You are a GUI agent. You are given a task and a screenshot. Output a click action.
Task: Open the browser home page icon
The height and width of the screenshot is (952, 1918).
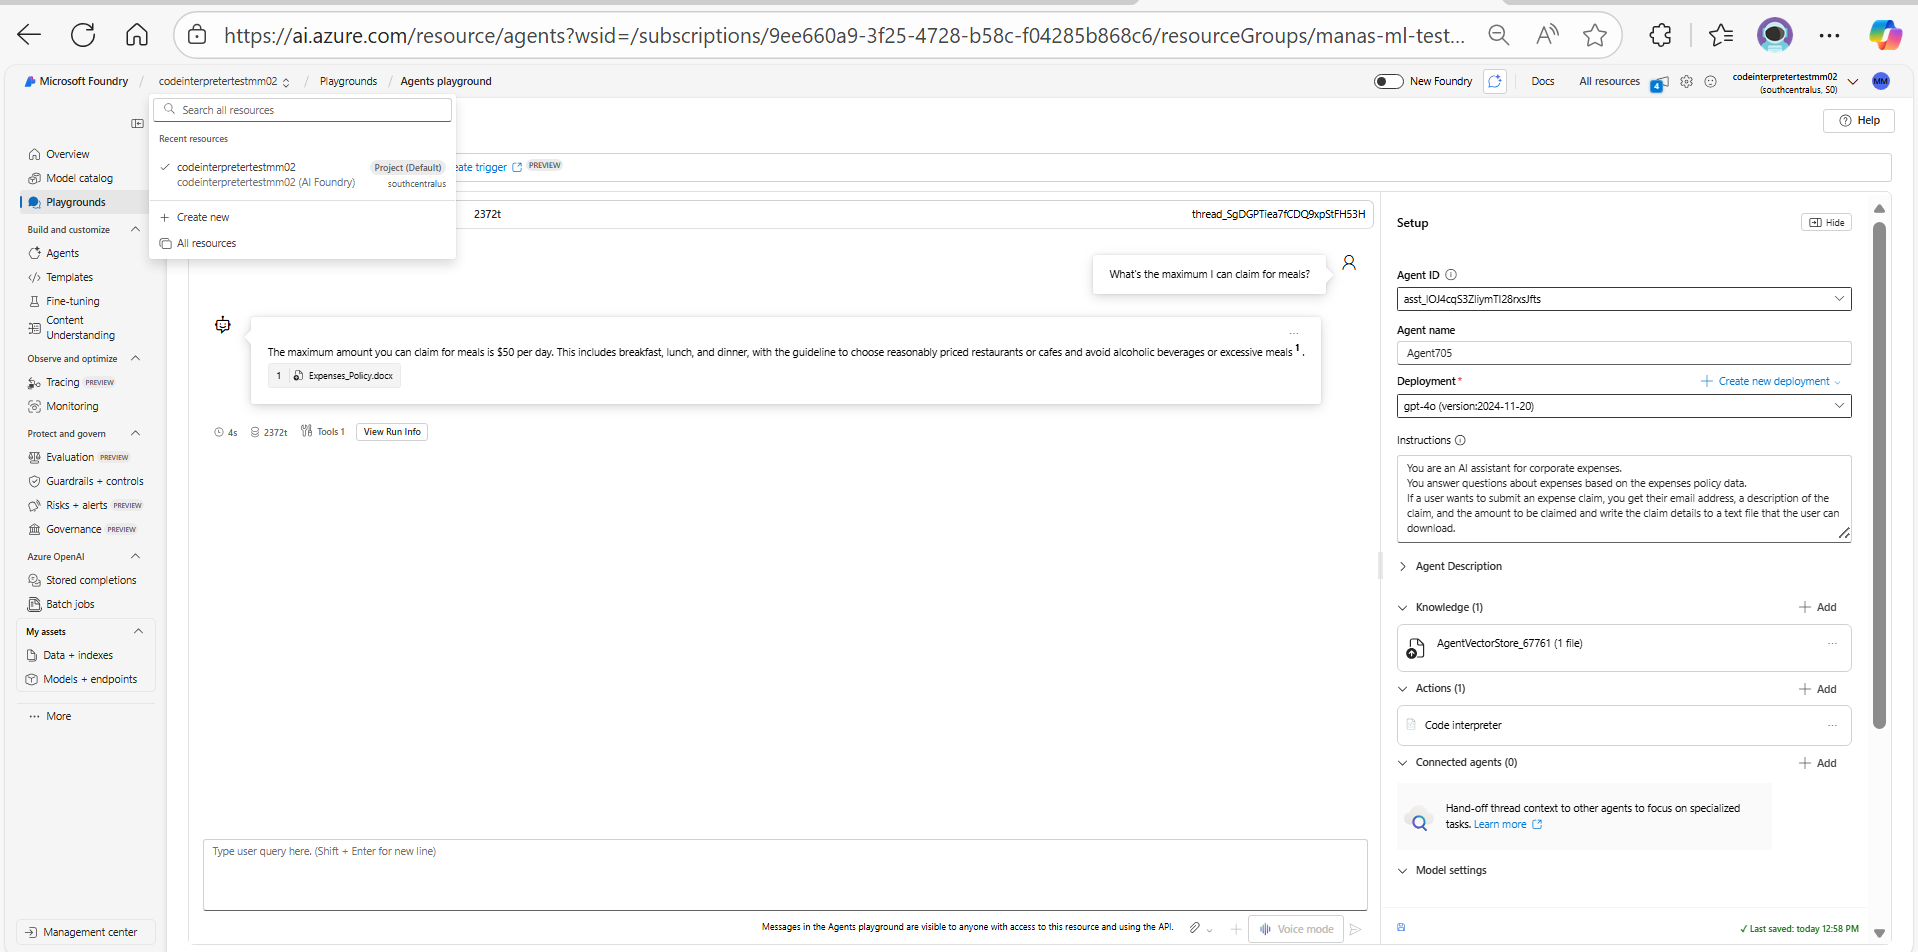[x=137, y=35]
